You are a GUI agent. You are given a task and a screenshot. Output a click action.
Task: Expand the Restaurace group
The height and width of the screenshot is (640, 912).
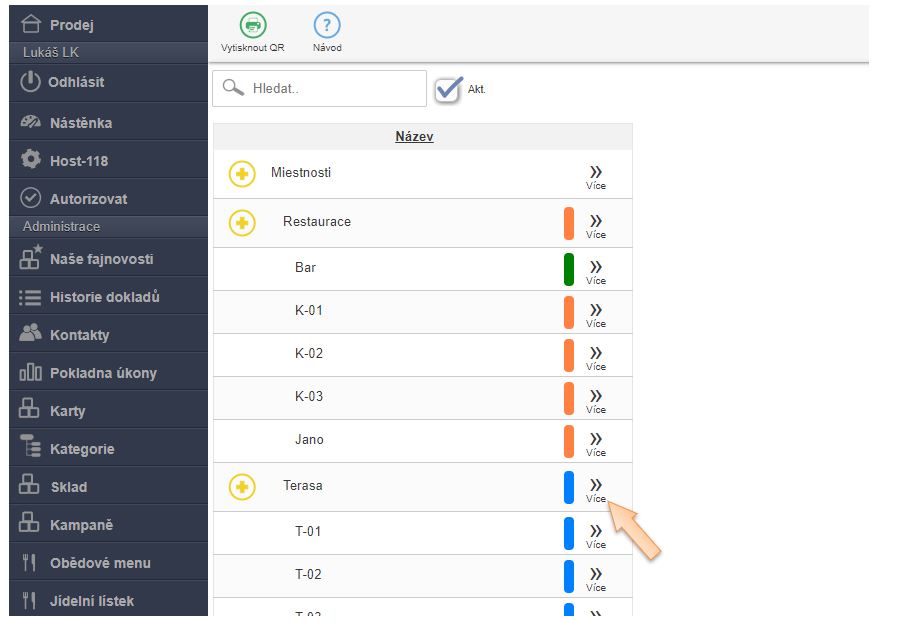click(x=242, y=222)
